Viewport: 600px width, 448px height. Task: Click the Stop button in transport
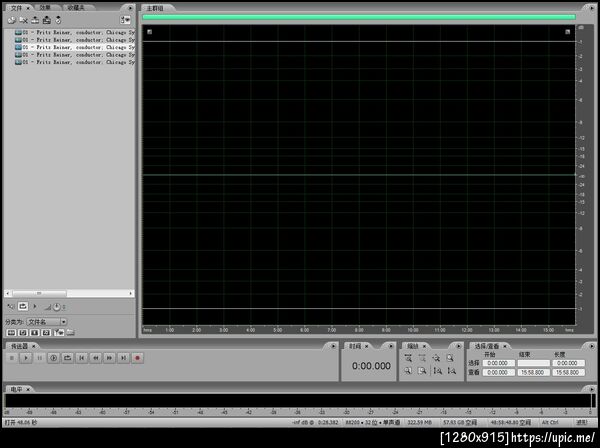point(12,358)
